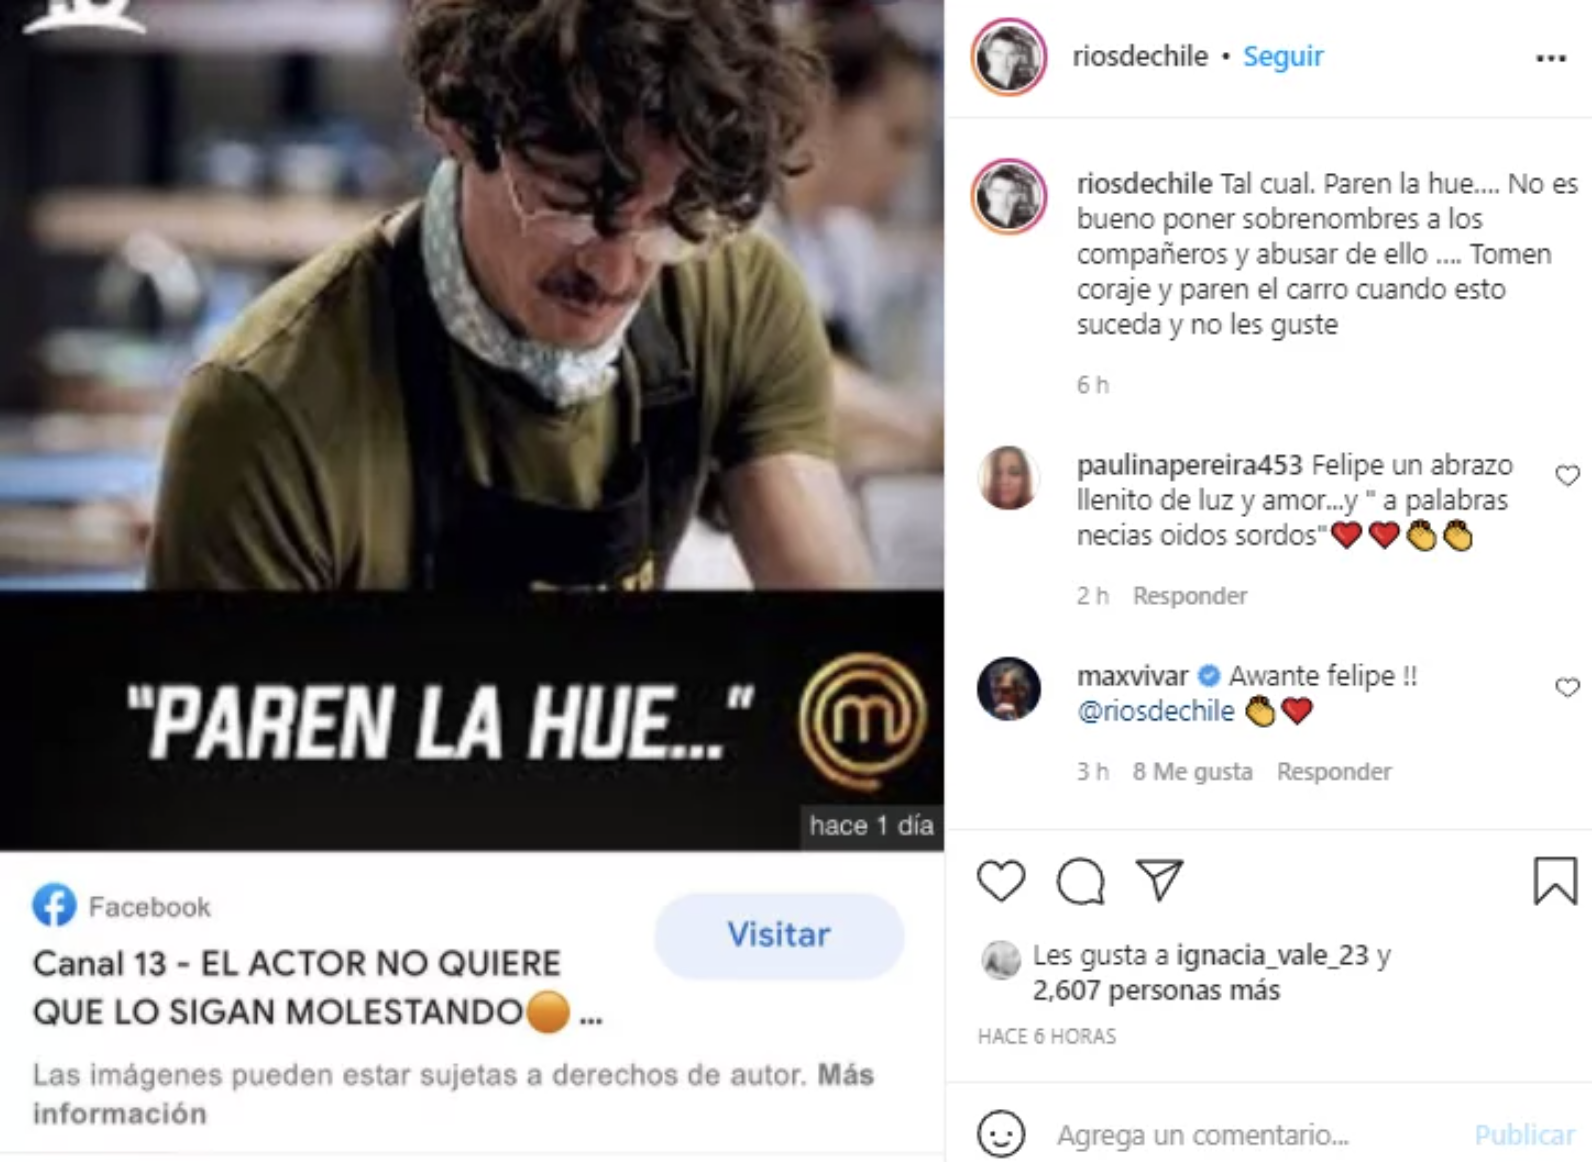Image resolution: width=1592 pixels, height=1162 pixels.
Task: Like the post with the heart icon
Action: [1001, 881]
